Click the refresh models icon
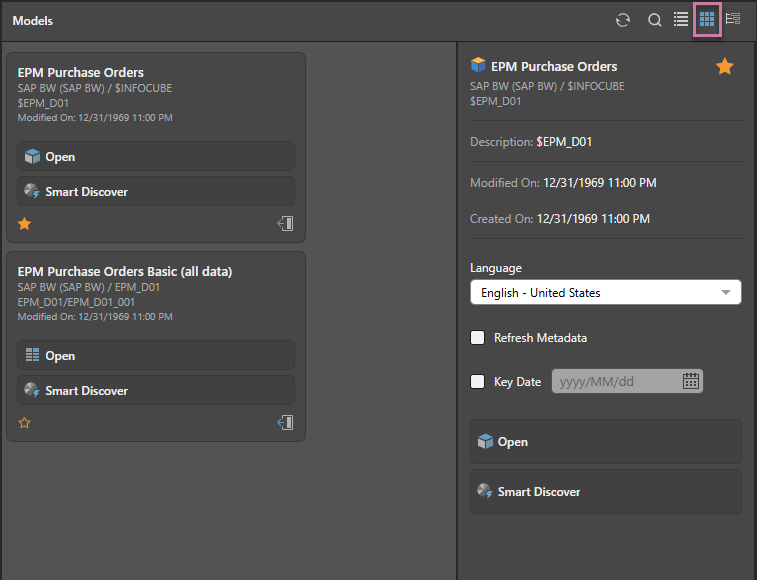Screen dimensions: 757x580 [x=623, y=20]
